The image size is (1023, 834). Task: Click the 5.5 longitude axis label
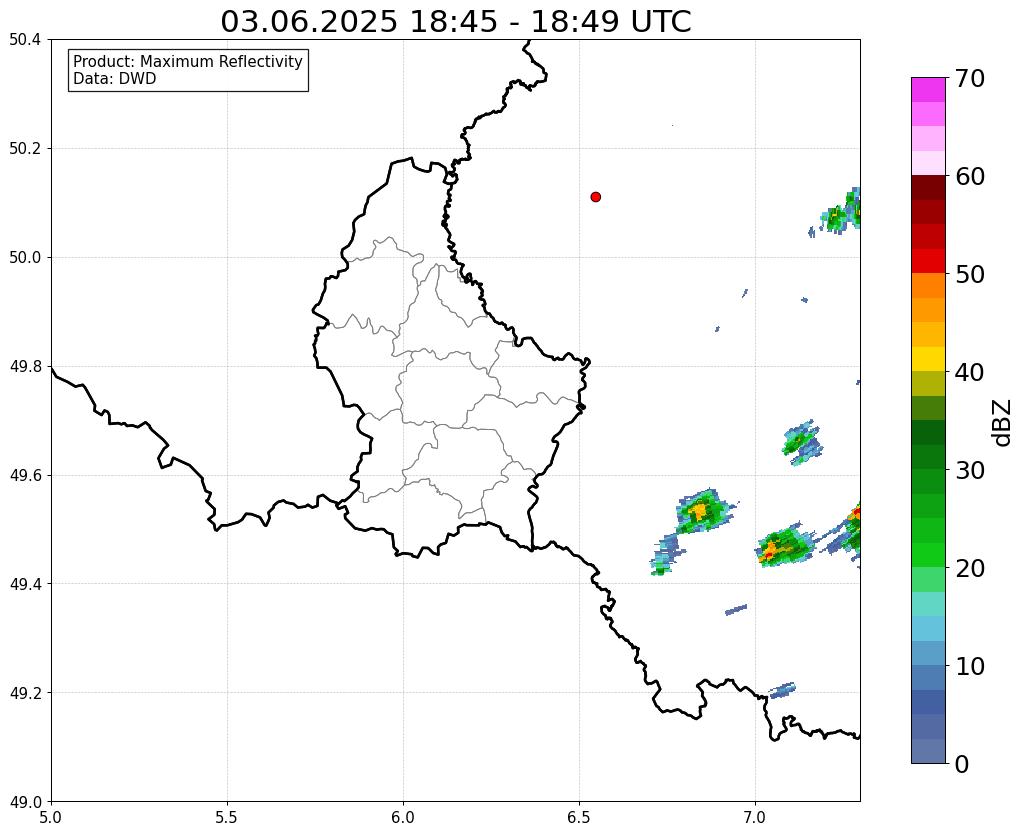coord(227,817)
